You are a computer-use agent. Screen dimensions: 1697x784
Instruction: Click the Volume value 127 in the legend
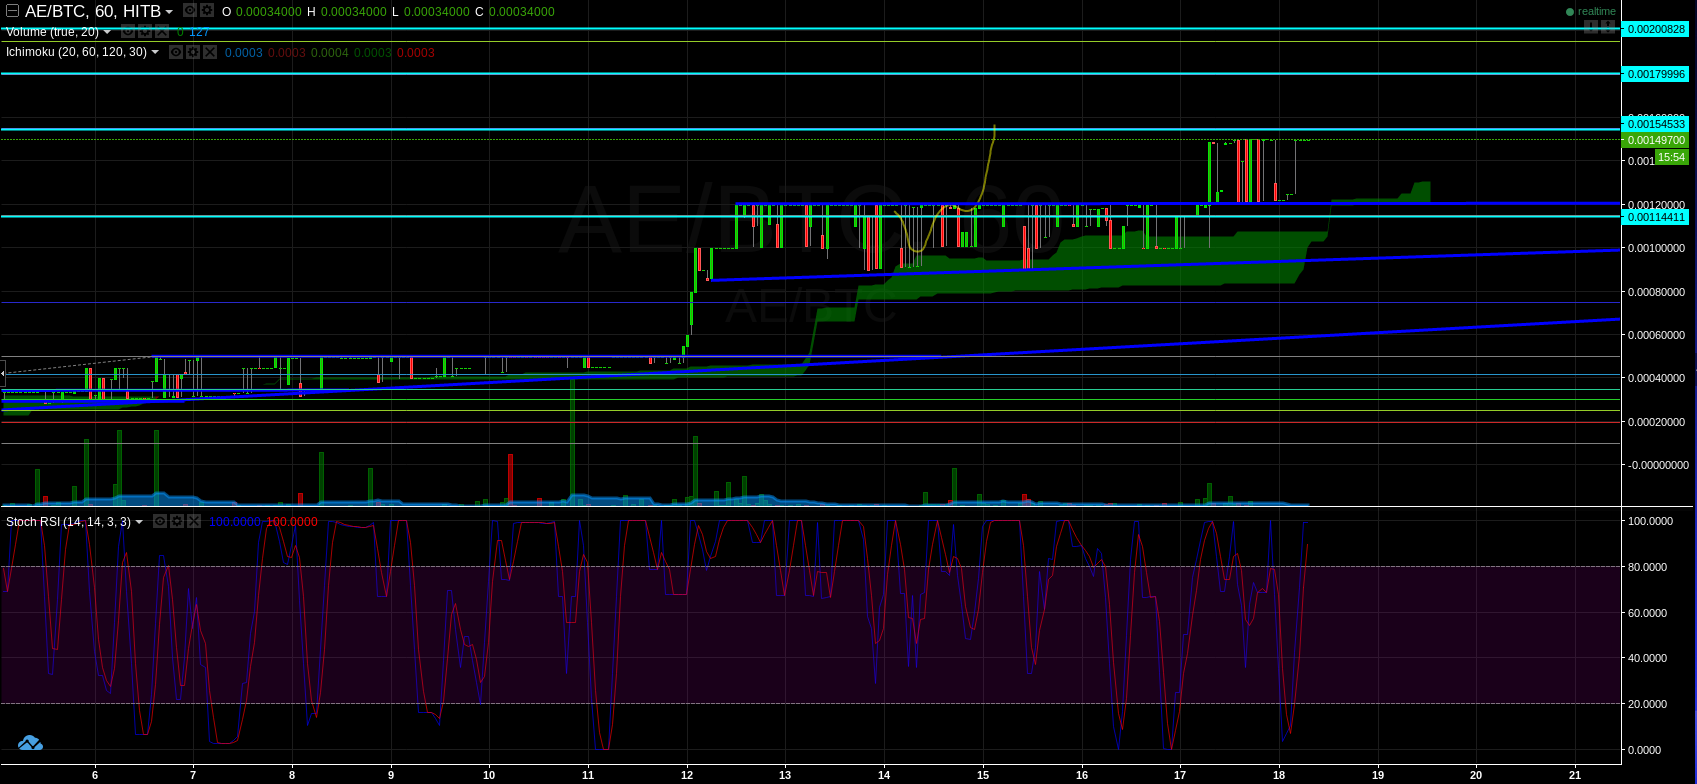199,32
